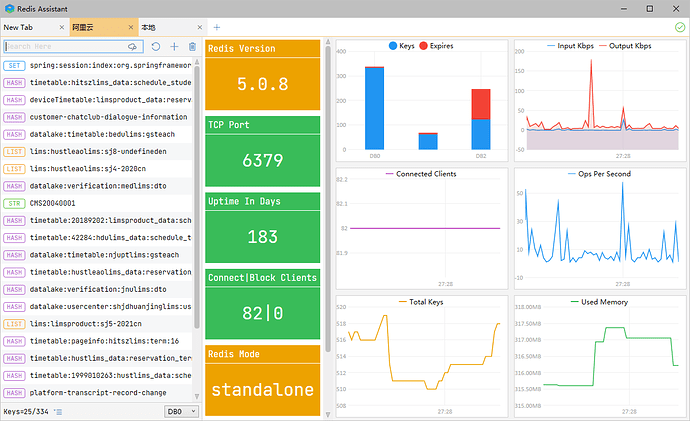Open a new connection tab with plus

(217, 27)
